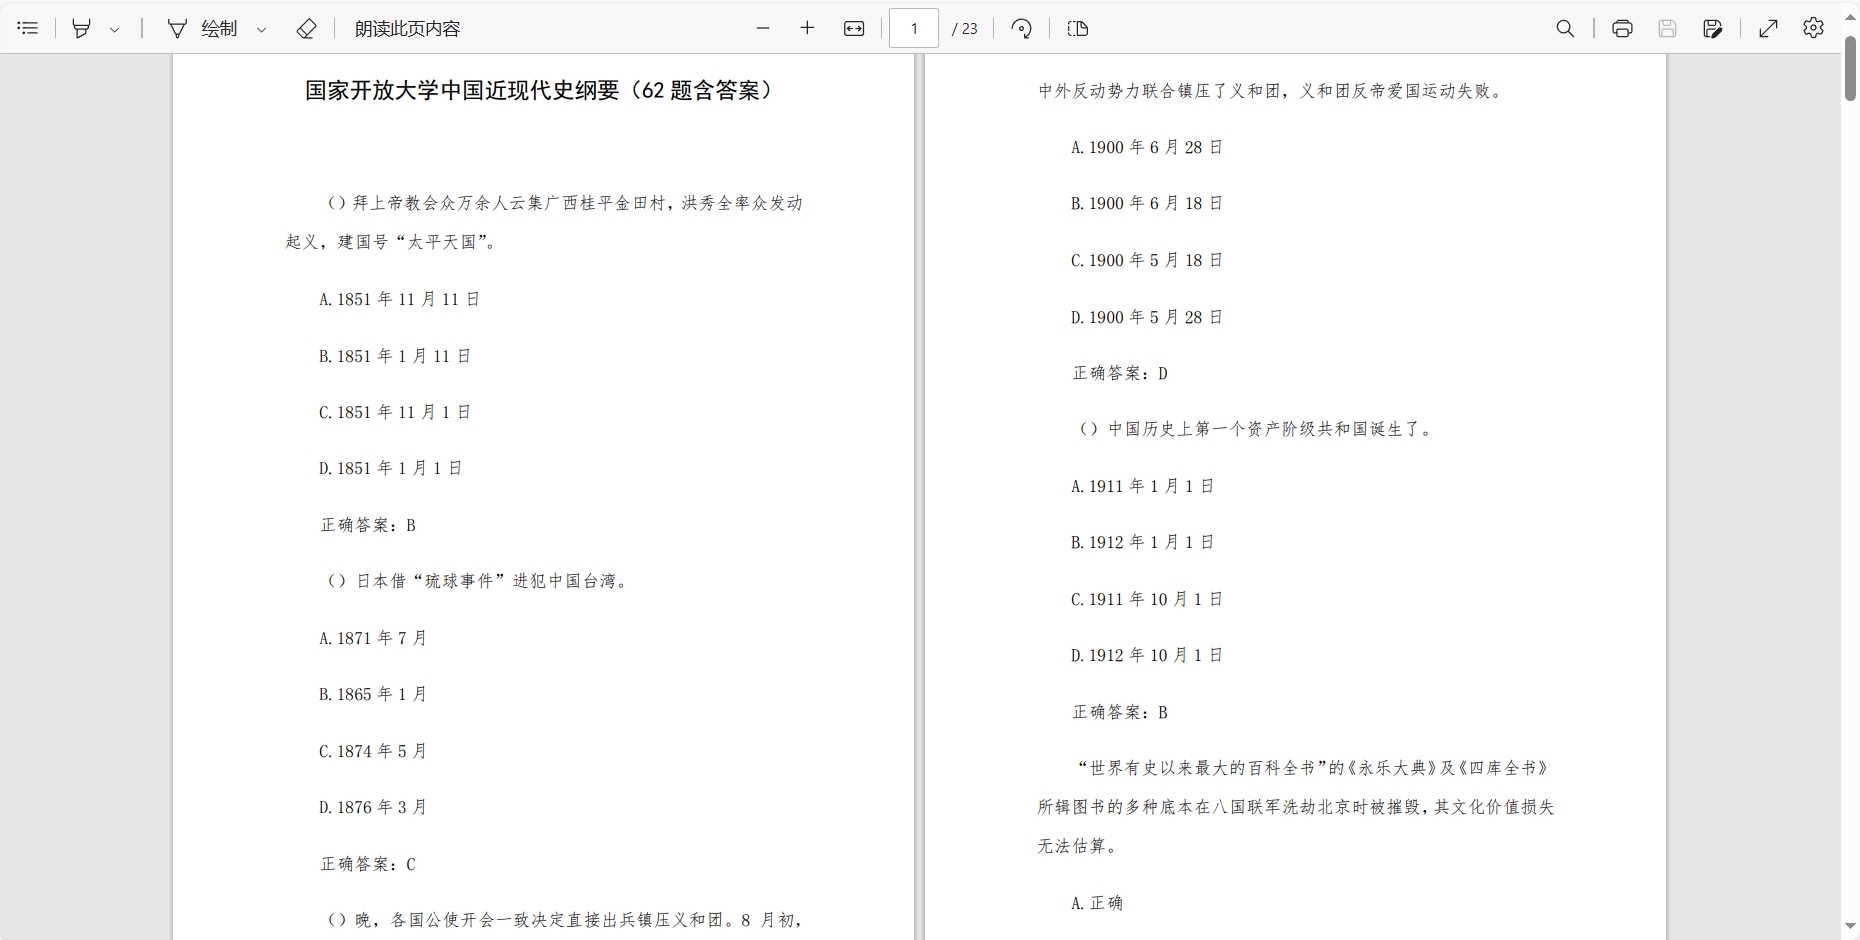The height and width of the screenshot is (940, 1860).
Task: Click the scrollbar up arrow
Action: click(1850, 16)
